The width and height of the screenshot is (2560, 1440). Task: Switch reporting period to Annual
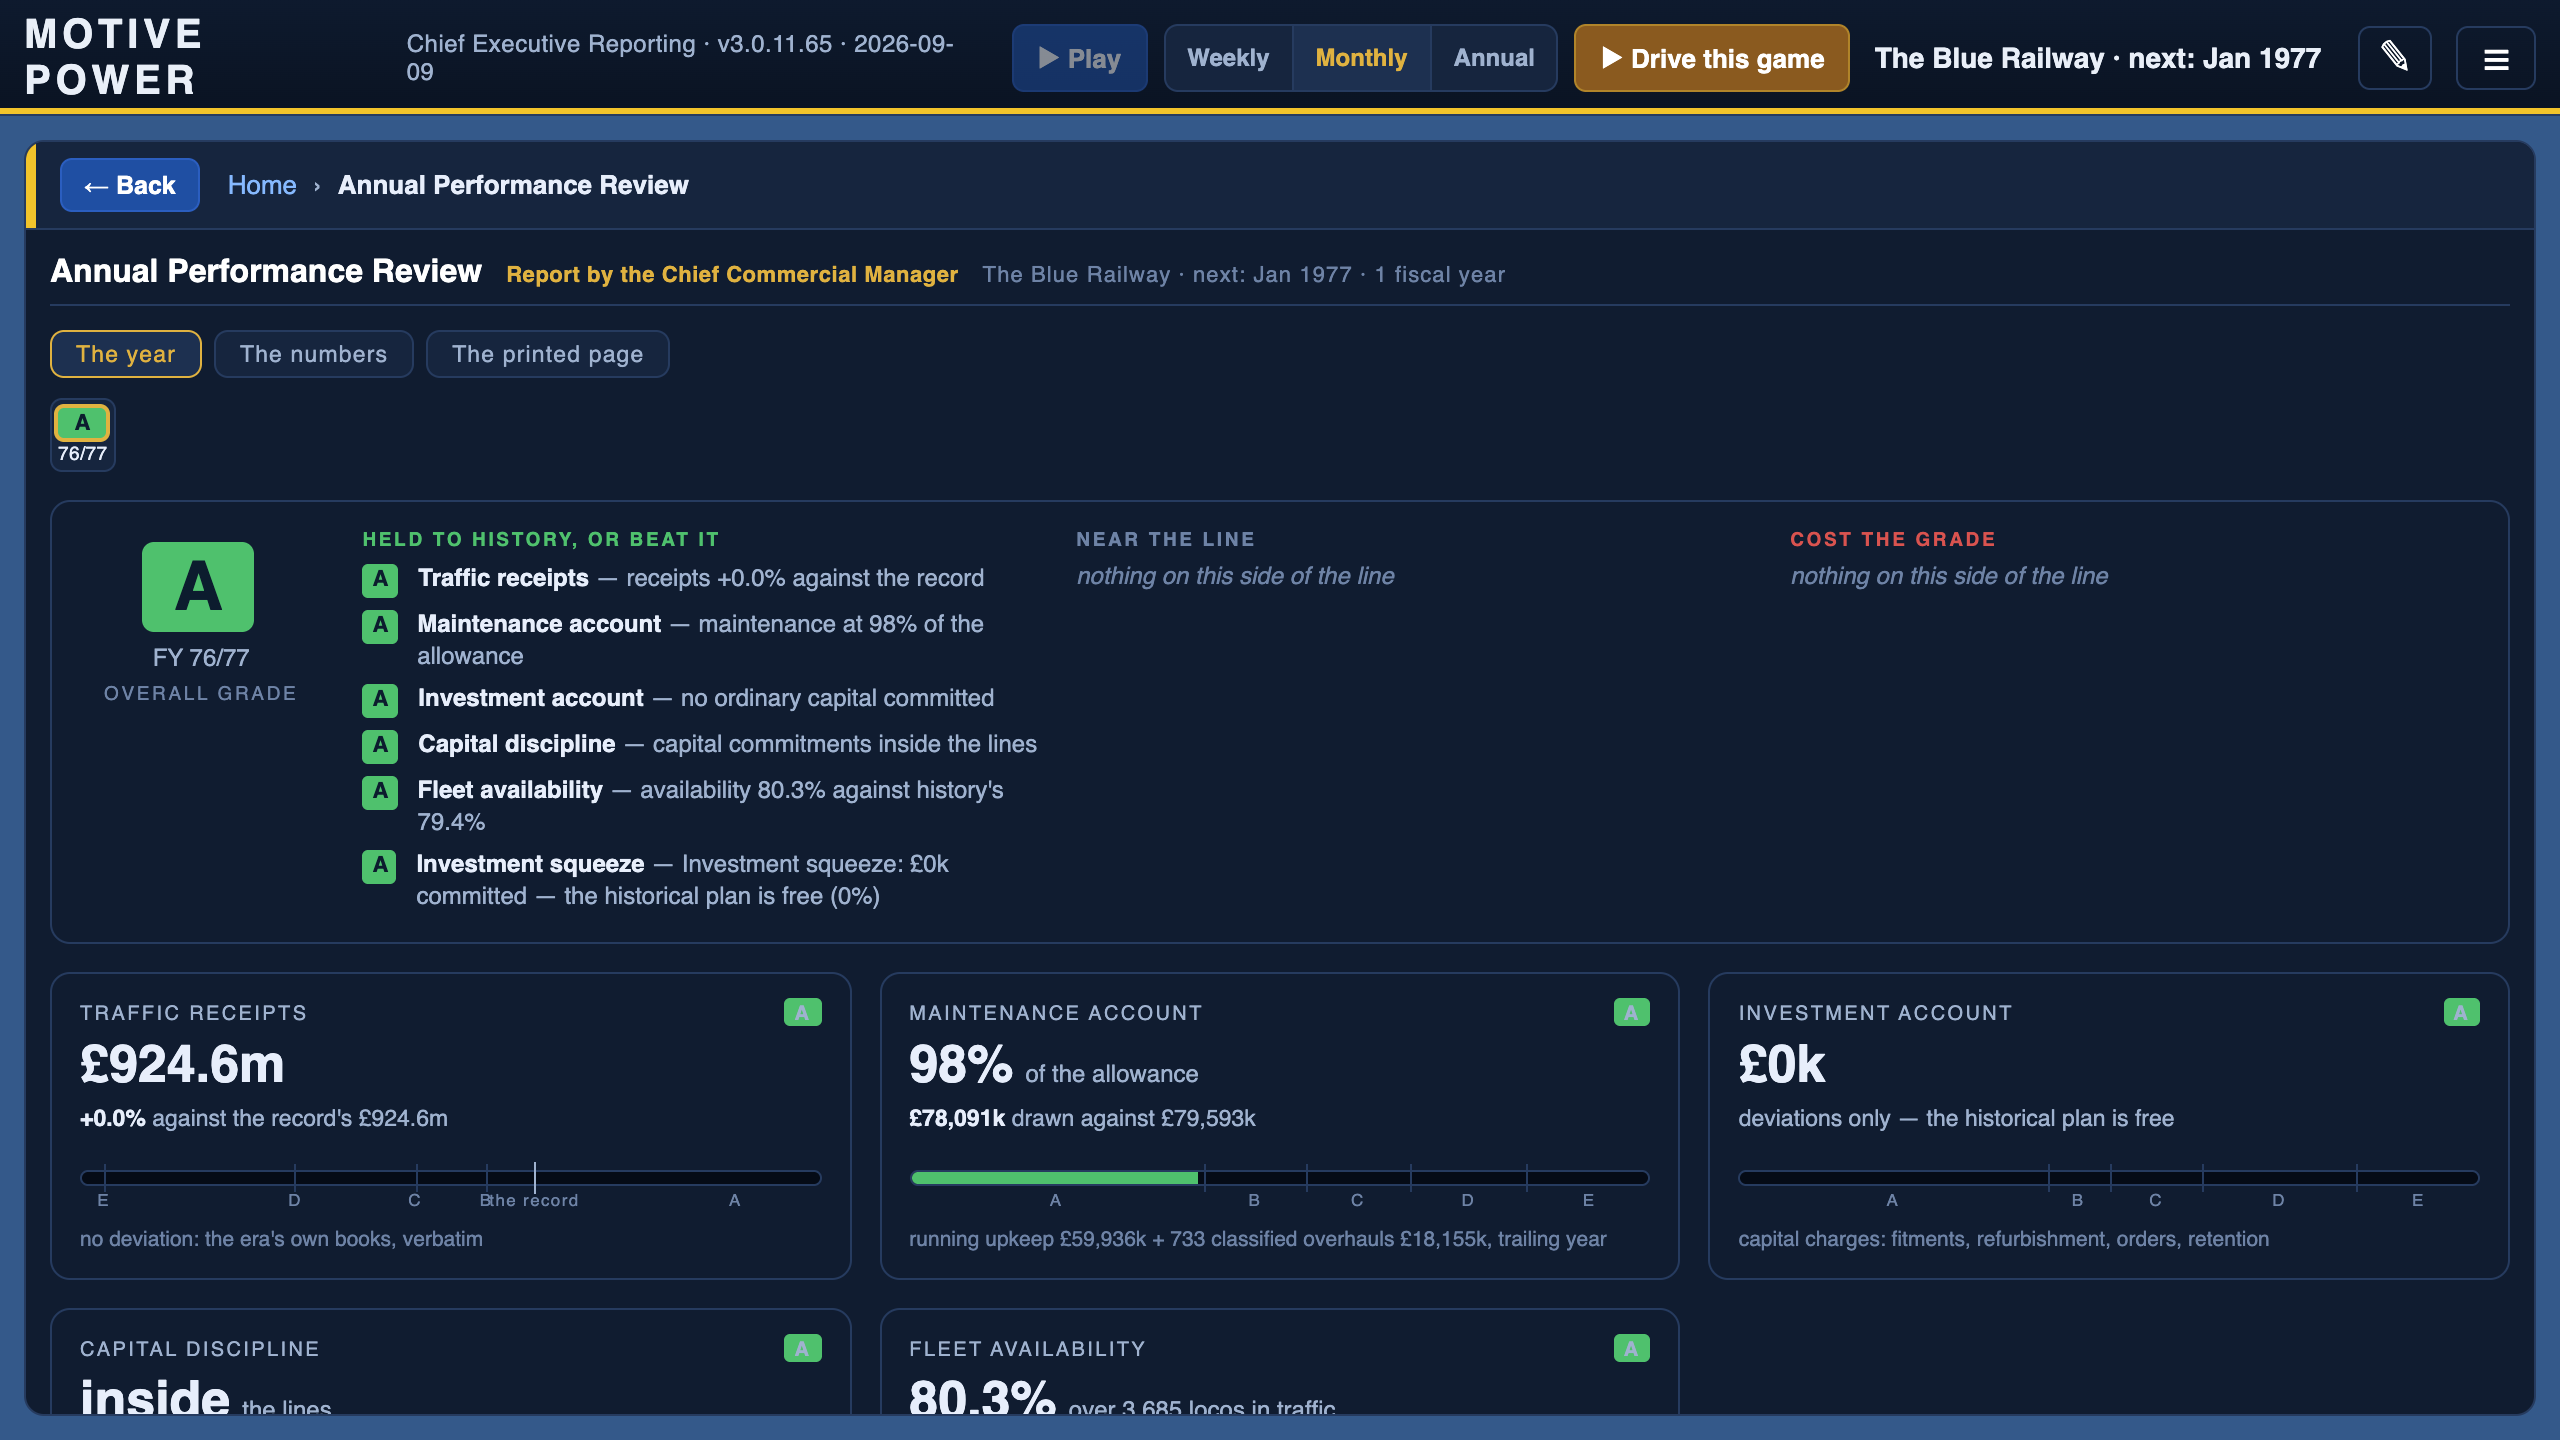click(x=1494, y=58)
